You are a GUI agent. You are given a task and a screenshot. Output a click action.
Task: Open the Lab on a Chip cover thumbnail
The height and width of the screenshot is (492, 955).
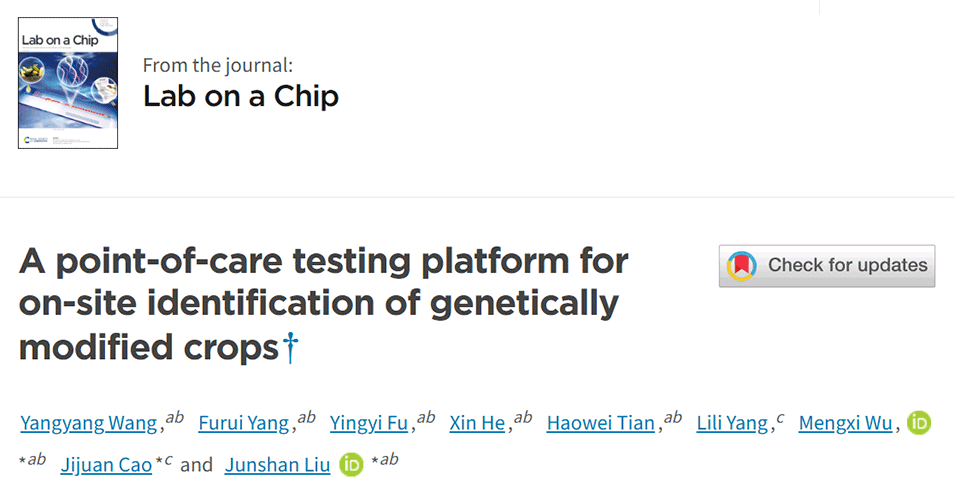coord(68,82)
